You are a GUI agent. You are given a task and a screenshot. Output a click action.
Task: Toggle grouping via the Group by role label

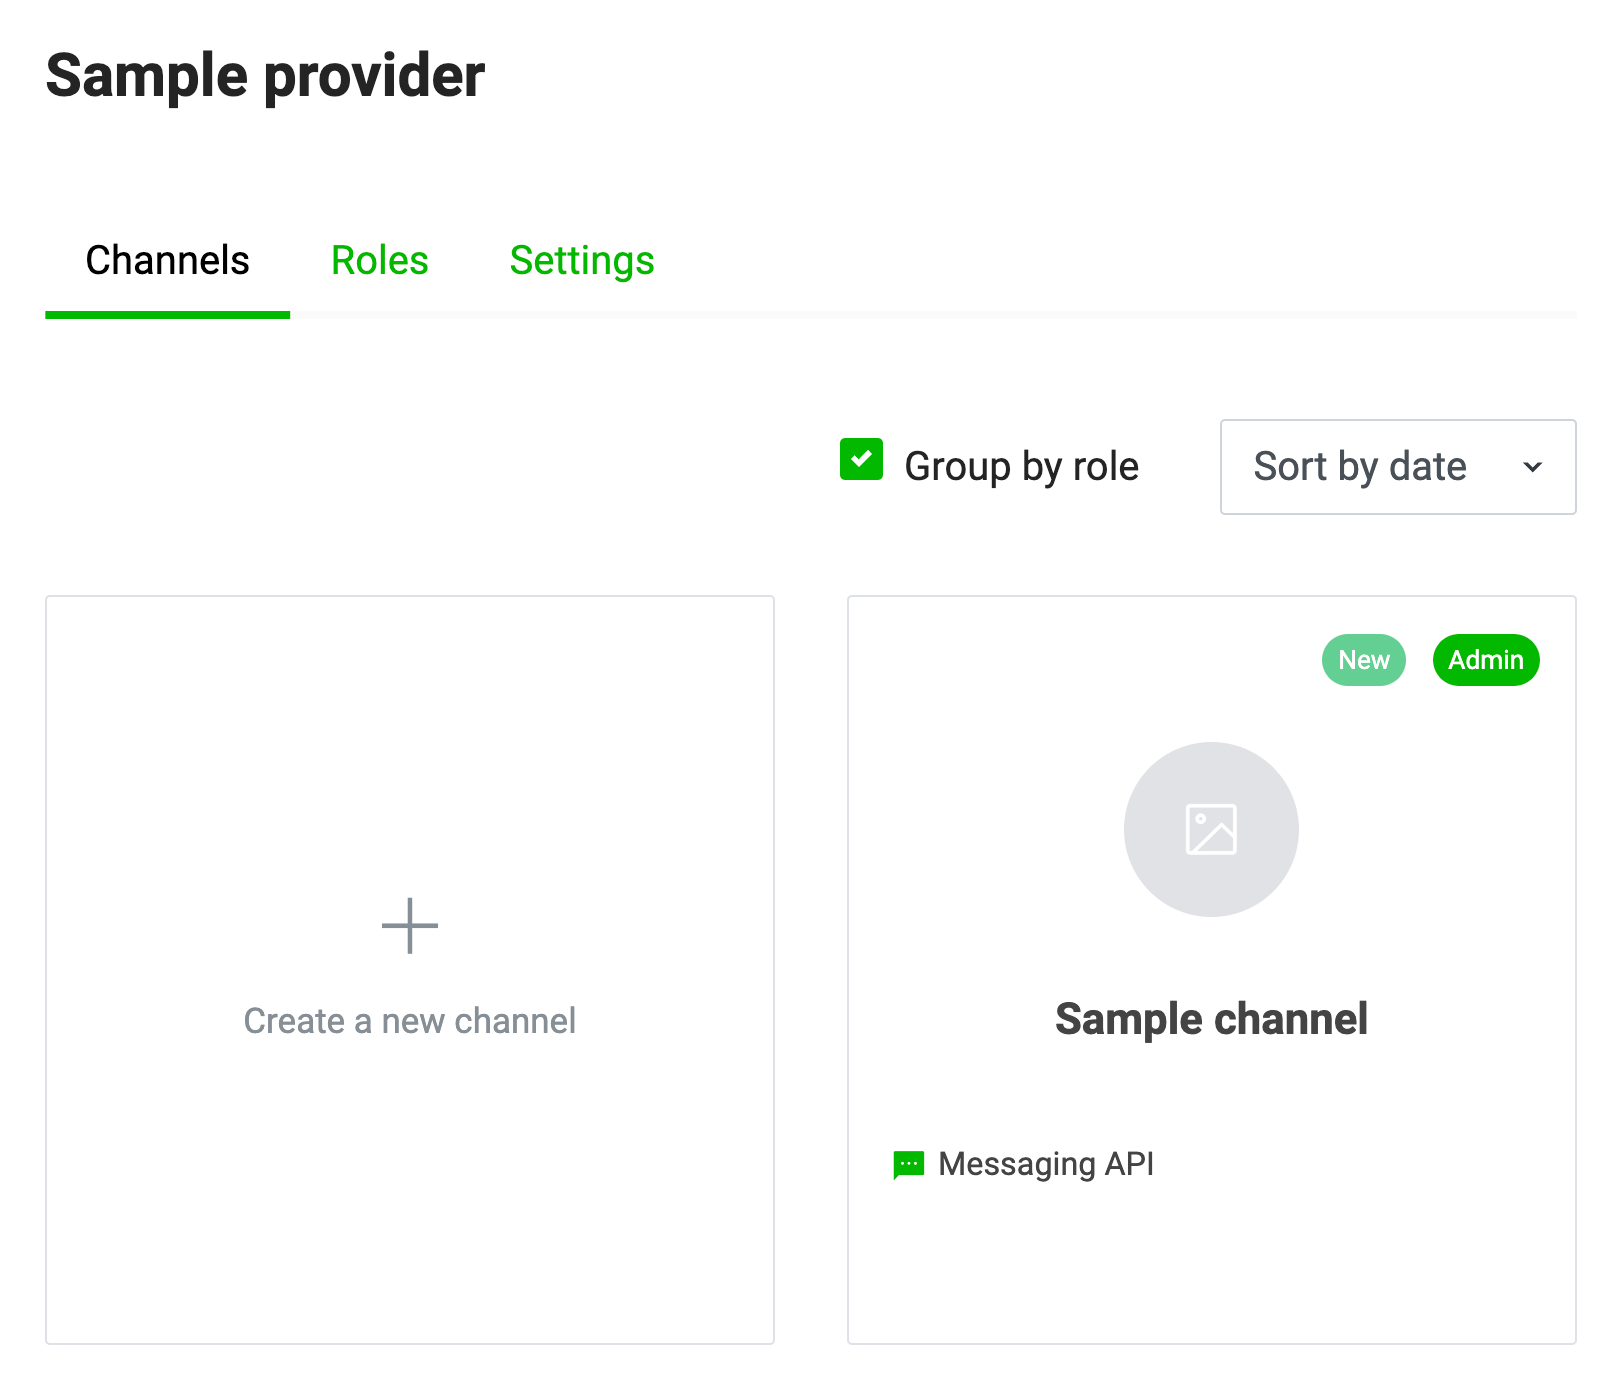(x=1021, y=467)
